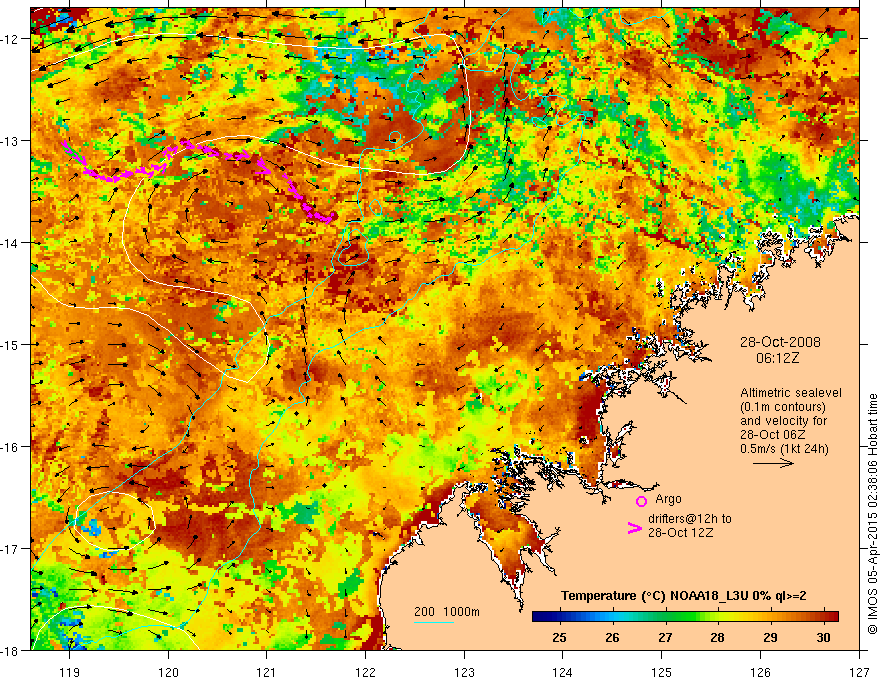The height and width of the screenshot is (680, 880).
Task: Click the magenta drifter arrowhead legend symbol
Action: (x=634, y=528)
